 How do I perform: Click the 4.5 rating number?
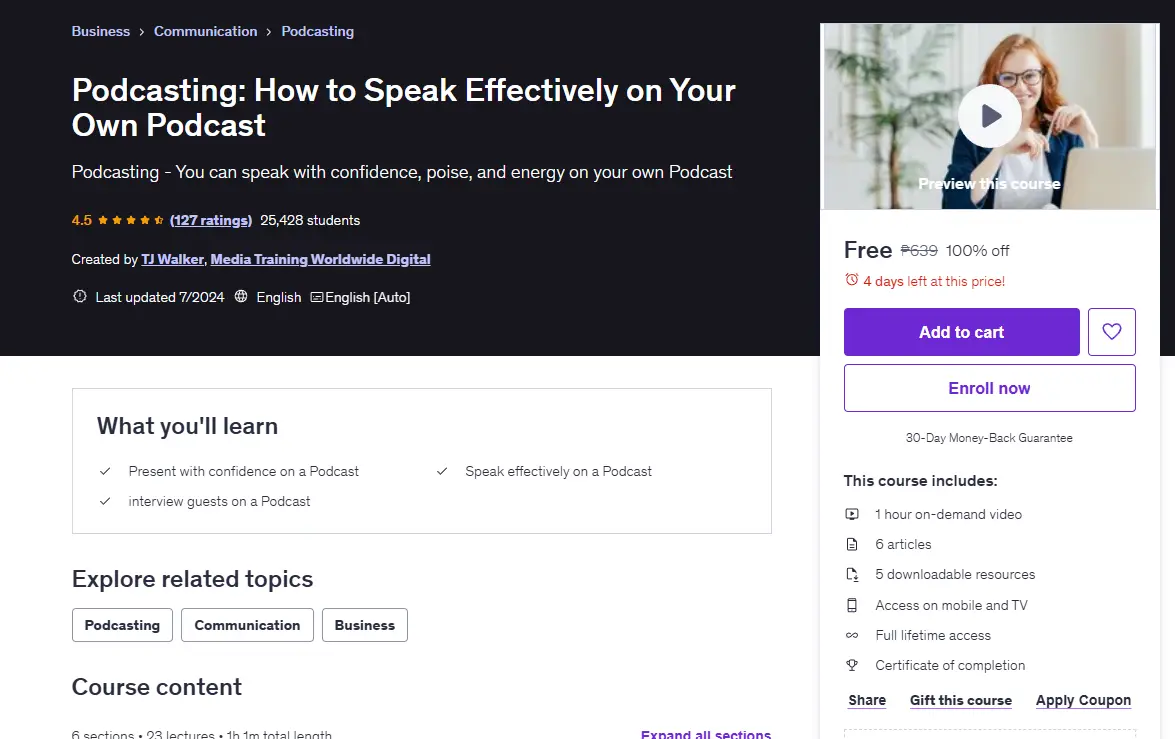click(82, 220)
